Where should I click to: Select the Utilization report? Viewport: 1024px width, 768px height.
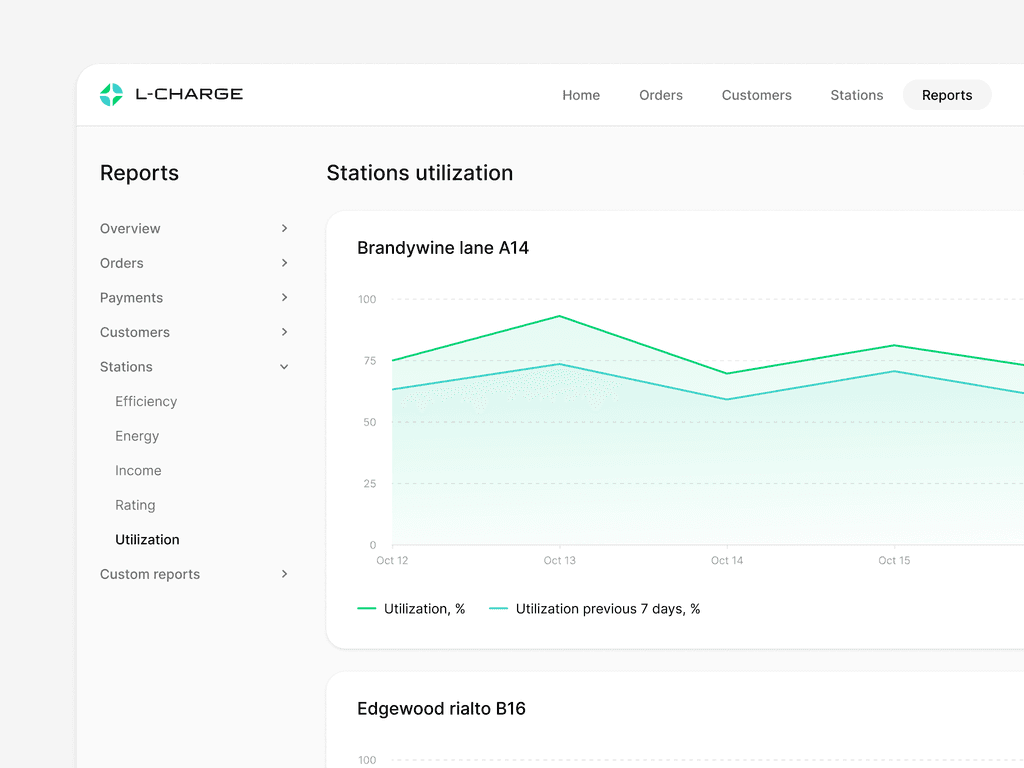coord(147,539)
